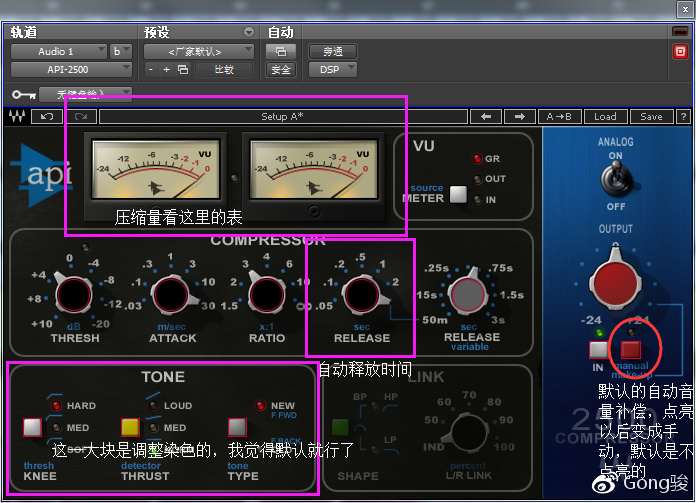The height and width of the screenshot is (503, 696).
Task: Toggle manual make-up gain button
Action: point(631,350)
